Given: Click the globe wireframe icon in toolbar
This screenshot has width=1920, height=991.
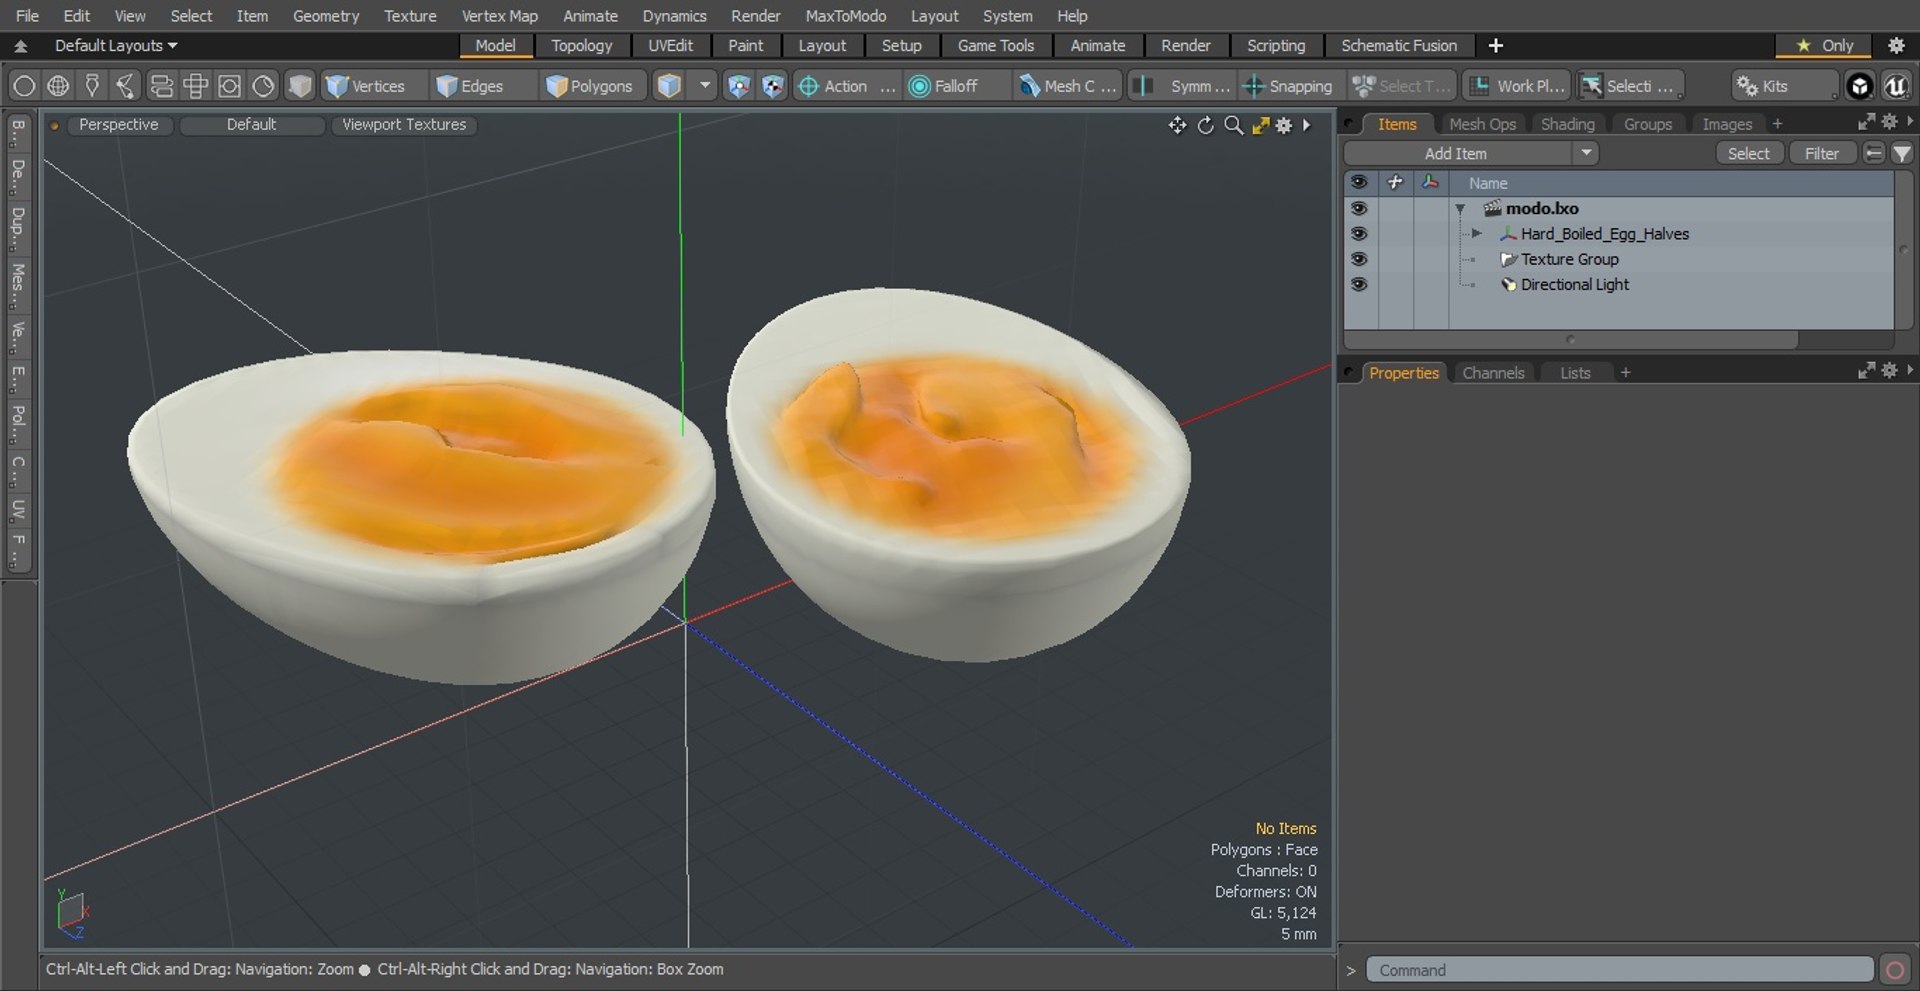Looking at the screenshot, I should click(x=58, y=86).
